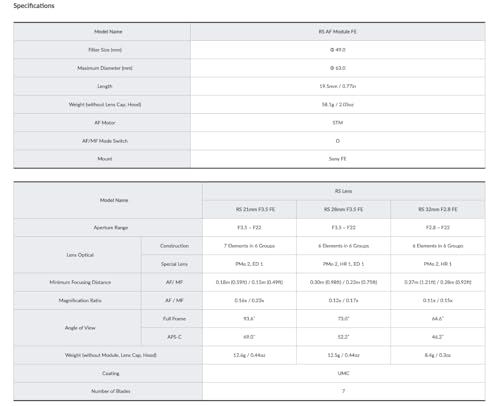Viewport: 500px width, 406px height.
Task: Select the Full Frame angle 93.6° cell
Action: [249, 319]
